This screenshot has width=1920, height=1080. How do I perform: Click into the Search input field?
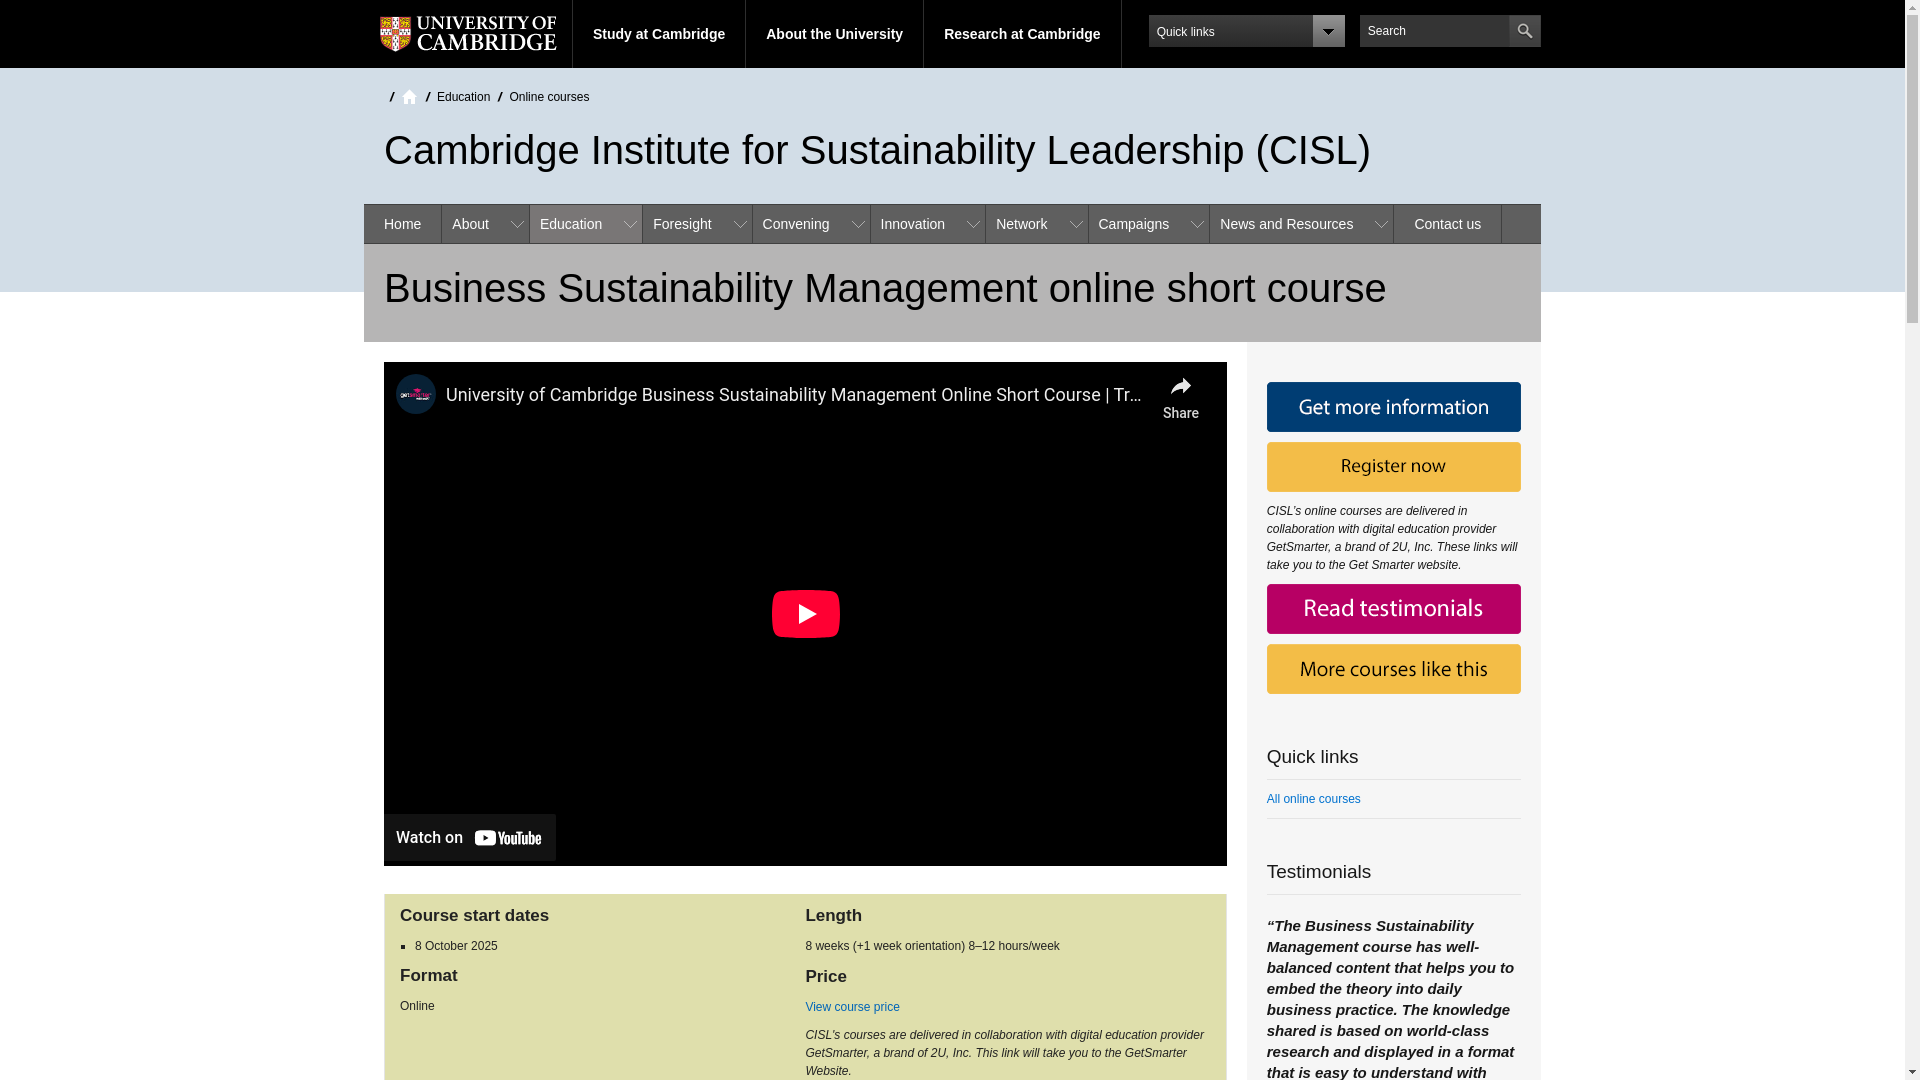tap(1434, 31)
